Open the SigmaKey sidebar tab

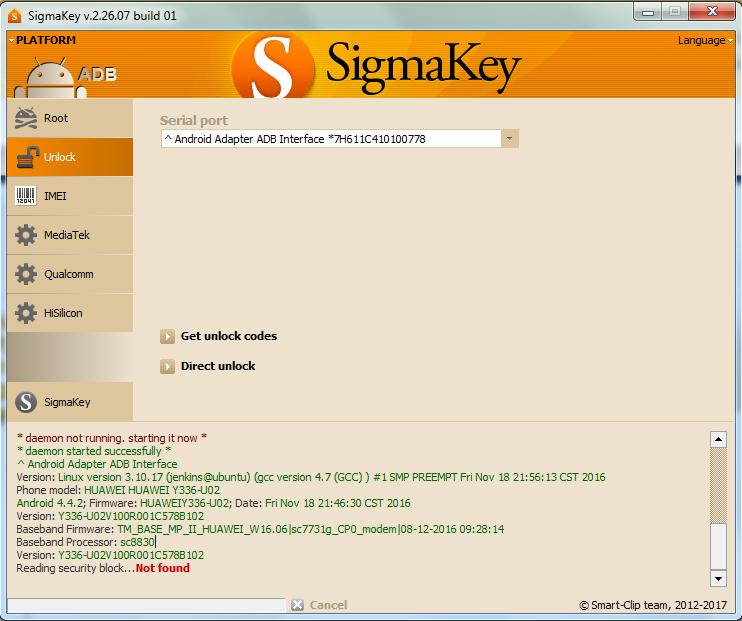(70, 402)
